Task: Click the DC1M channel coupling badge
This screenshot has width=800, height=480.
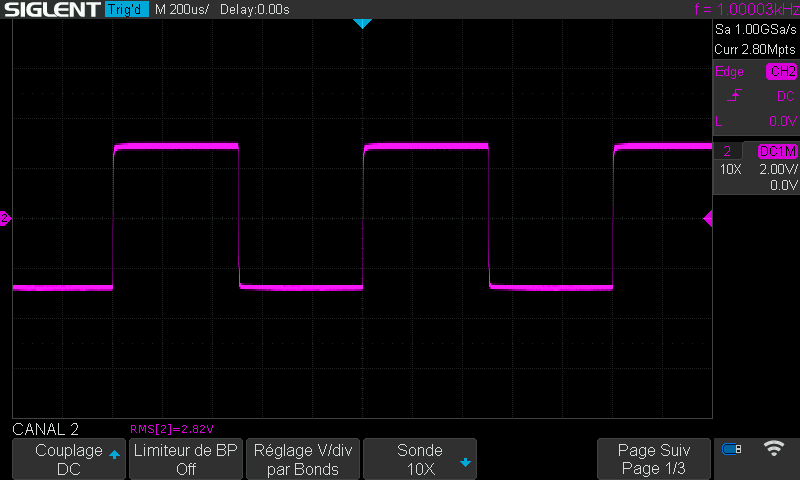Action: click(x=777, y=151)
